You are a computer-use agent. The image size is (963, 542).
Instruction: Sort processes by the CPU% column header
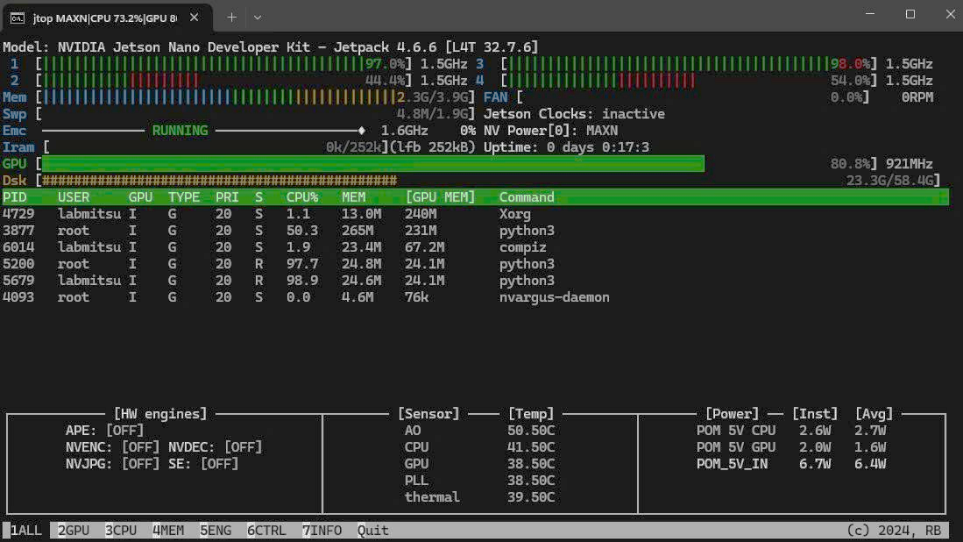coord(301,197)
